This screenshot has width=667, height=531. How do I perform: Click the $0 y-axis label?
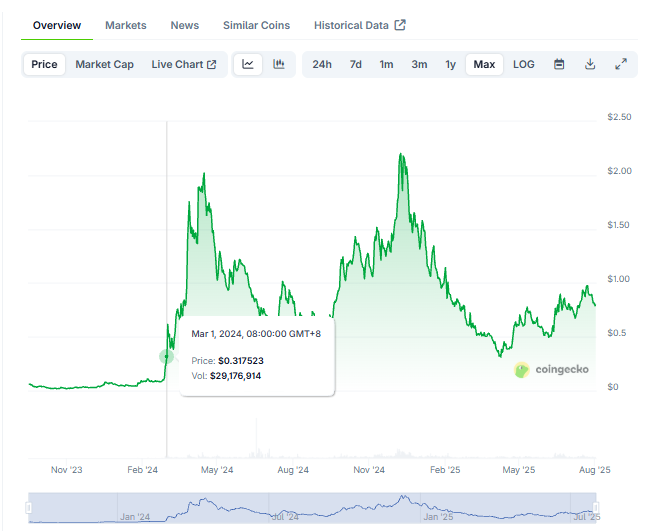[x=613, y=387]
